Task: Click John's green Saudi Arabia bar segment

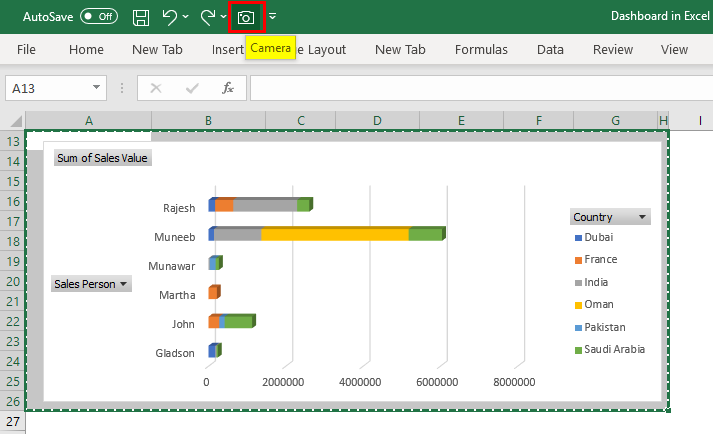Action: click(x=238, y=322)
